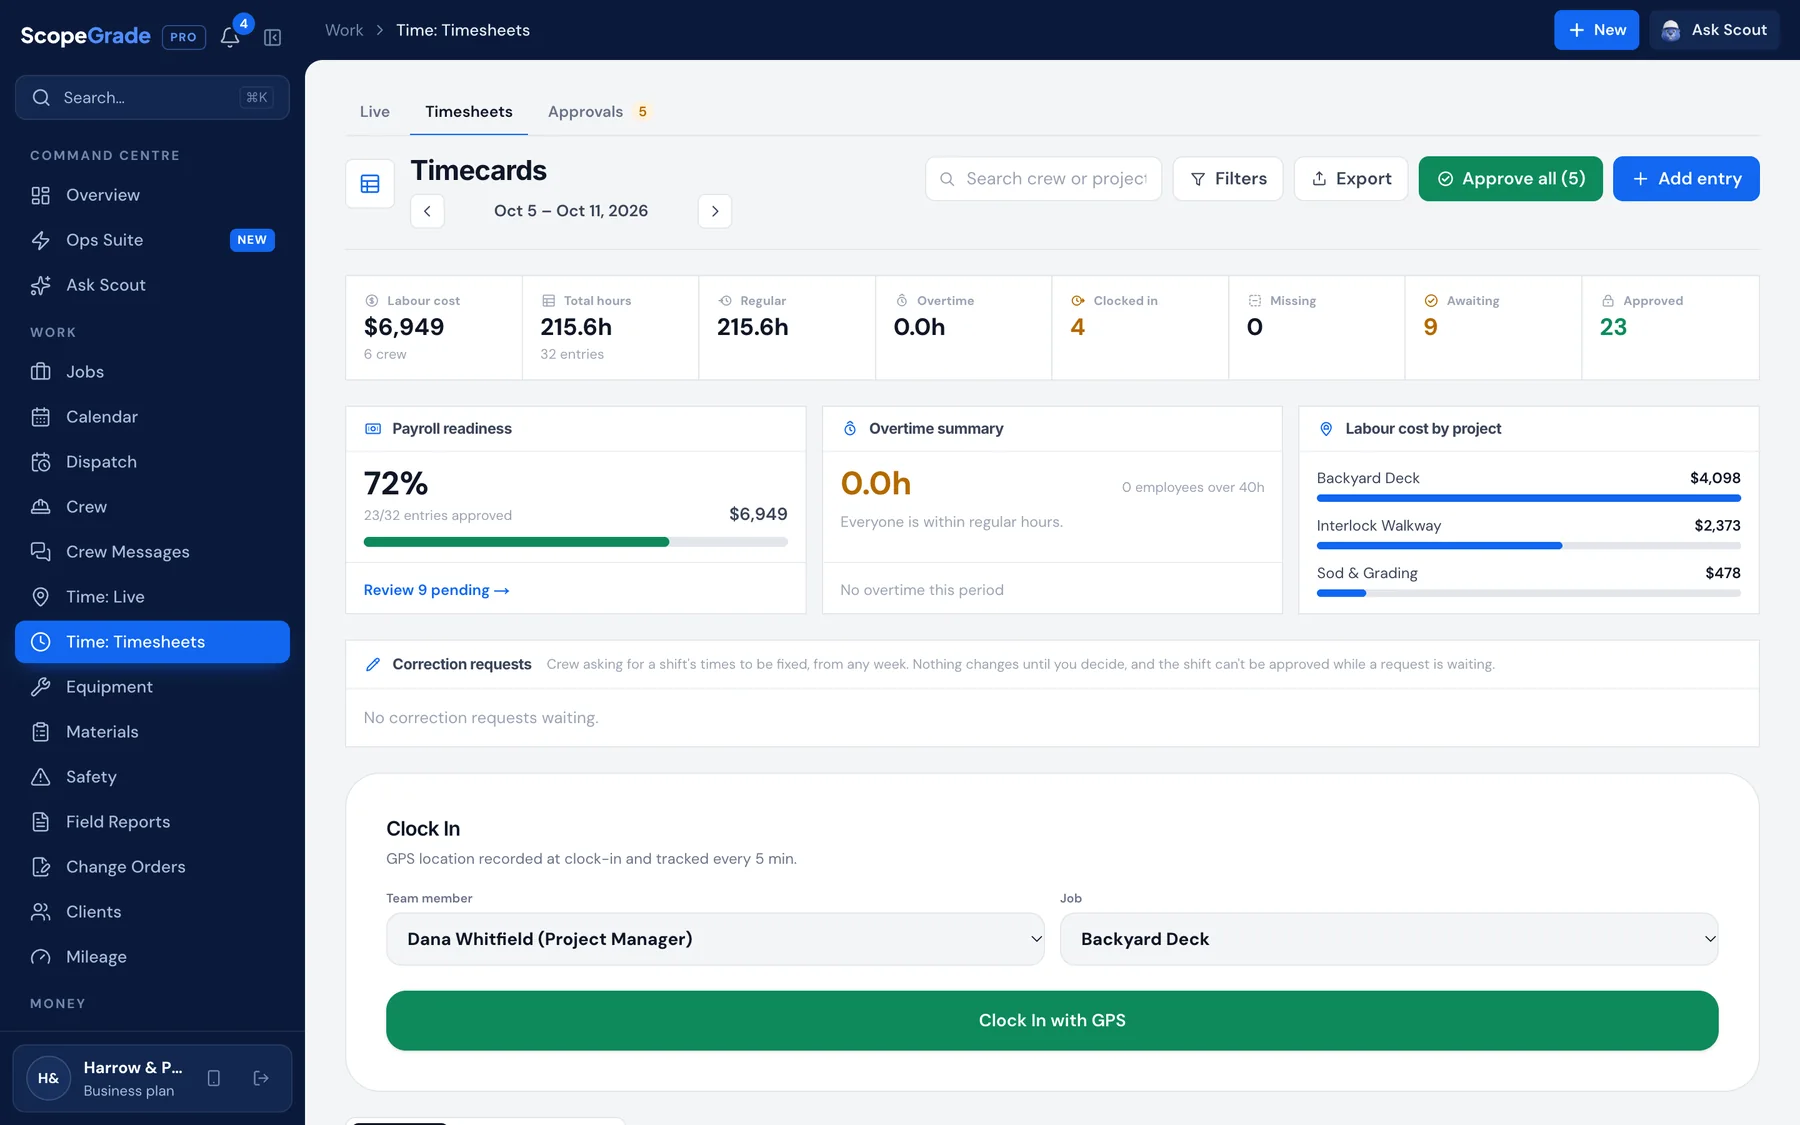Open the Crew page

pos(152,507)
